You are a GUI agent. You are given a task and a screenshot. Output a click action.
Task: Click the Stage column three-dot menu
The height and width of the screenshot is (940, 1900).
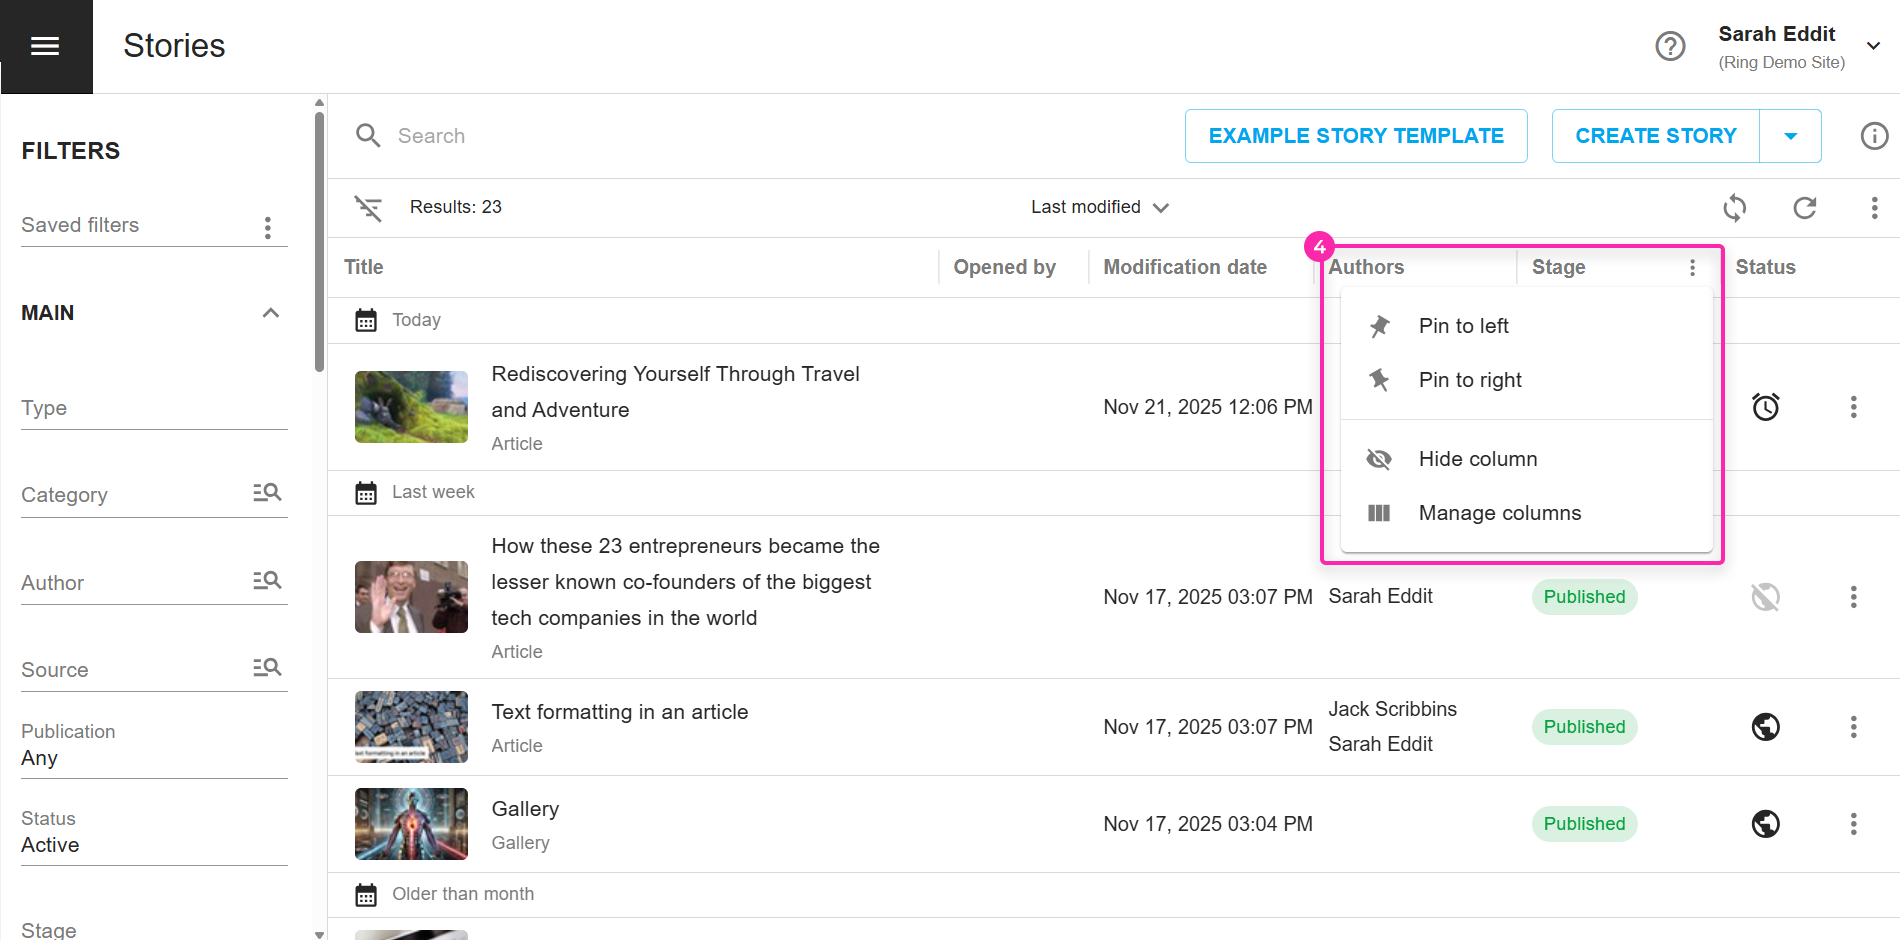tap(1692, 268)
